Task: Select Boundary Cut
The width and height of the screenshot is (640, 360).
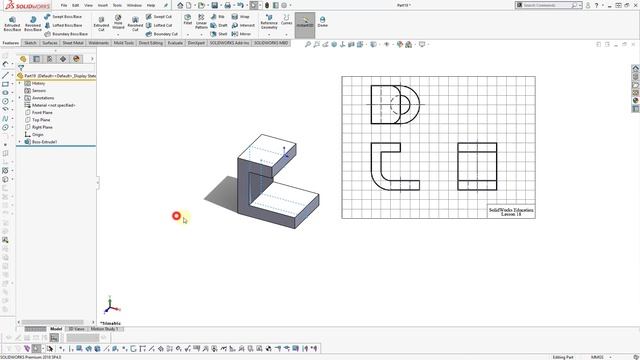Action: 162,34
